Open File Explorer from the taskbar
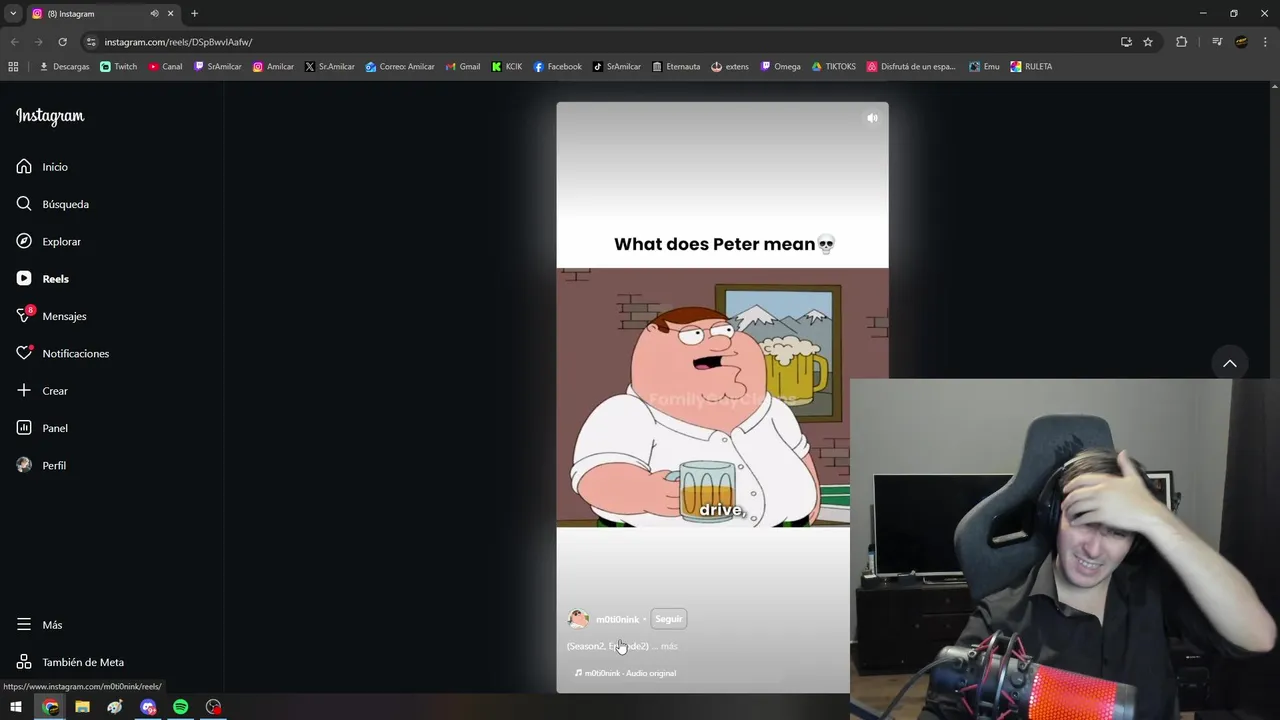The image size is (1280, 720). point(82,707)
